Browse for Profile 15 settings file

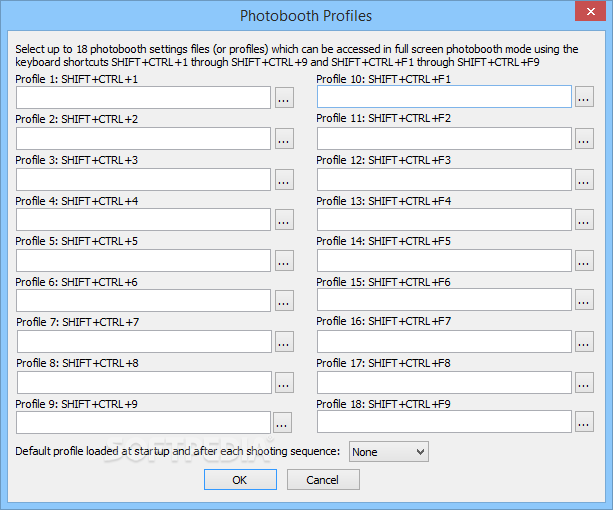point(584,300)
